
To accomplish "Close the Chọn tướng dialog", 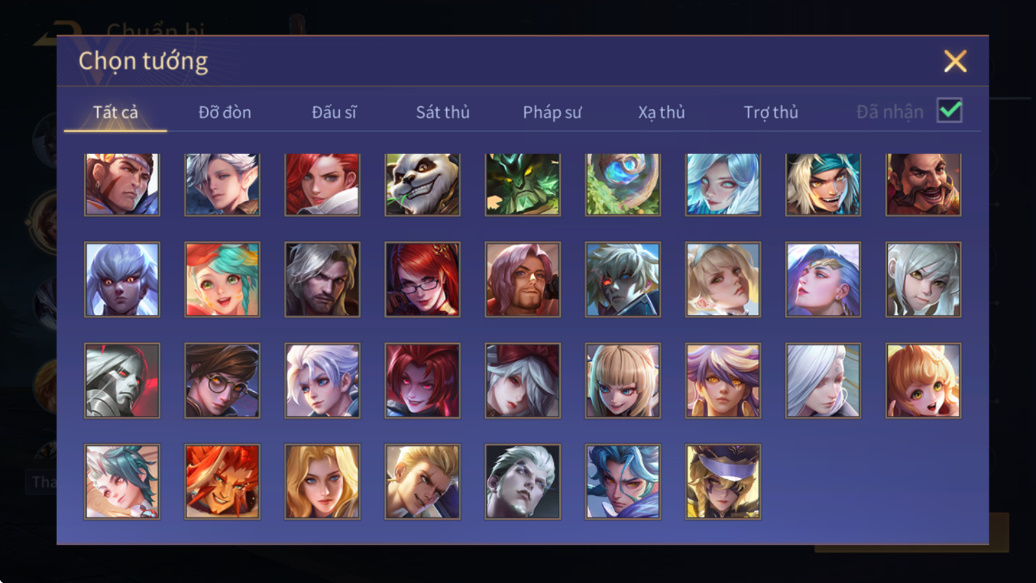I will click(x=955, y=61).
